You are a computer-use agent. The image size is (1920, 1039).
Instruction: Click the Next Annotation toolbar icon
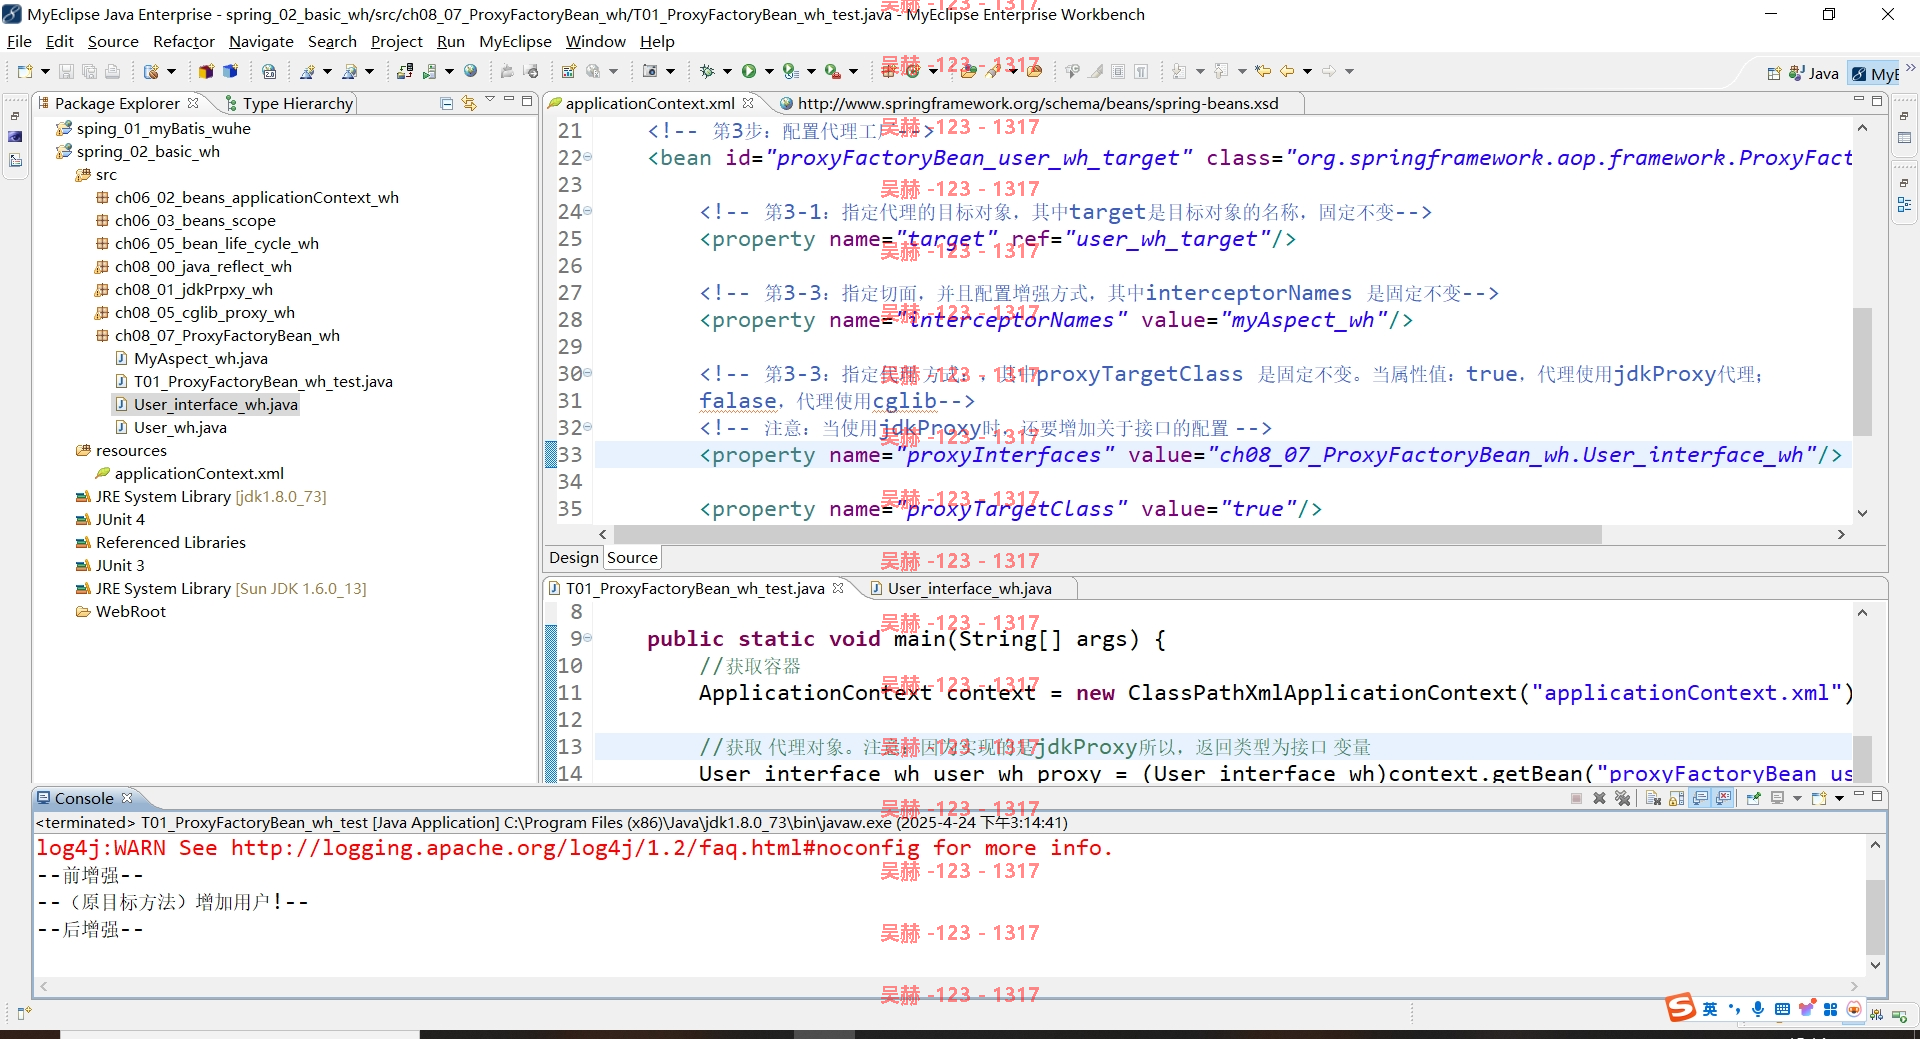click(x=1180, y=71)
